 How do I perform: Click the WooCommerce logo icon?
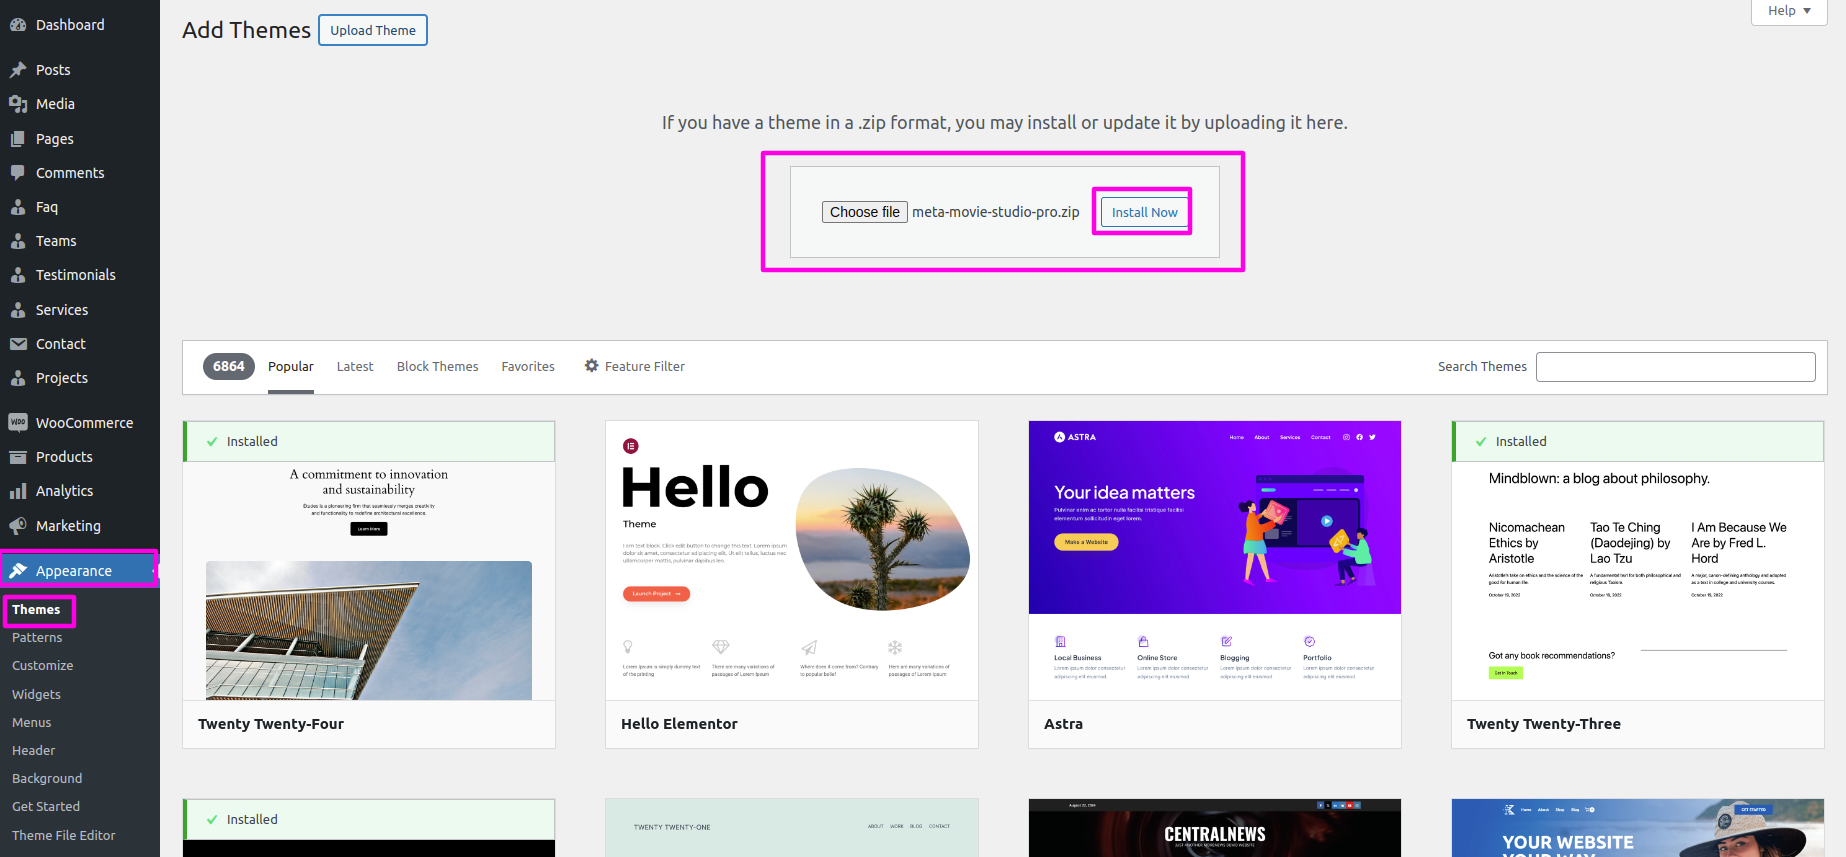(x=18, y=423)
